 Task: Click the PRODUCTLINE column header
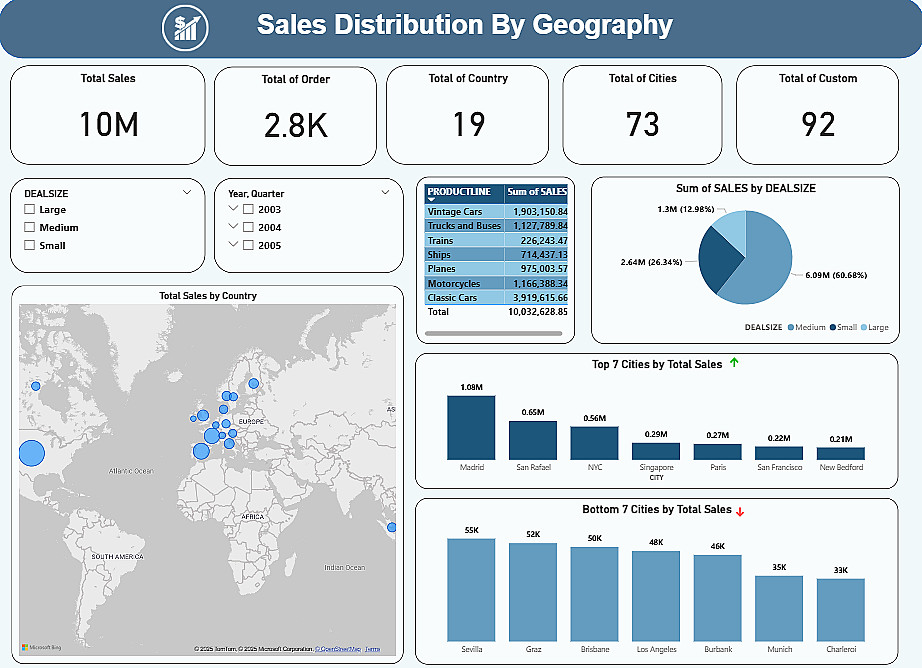point(463,193)
